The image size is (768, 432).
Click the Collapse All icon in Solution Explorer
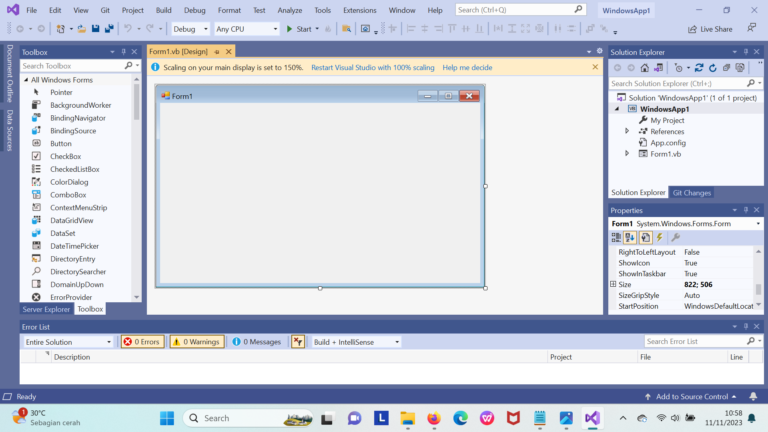(x=726, y=68)
